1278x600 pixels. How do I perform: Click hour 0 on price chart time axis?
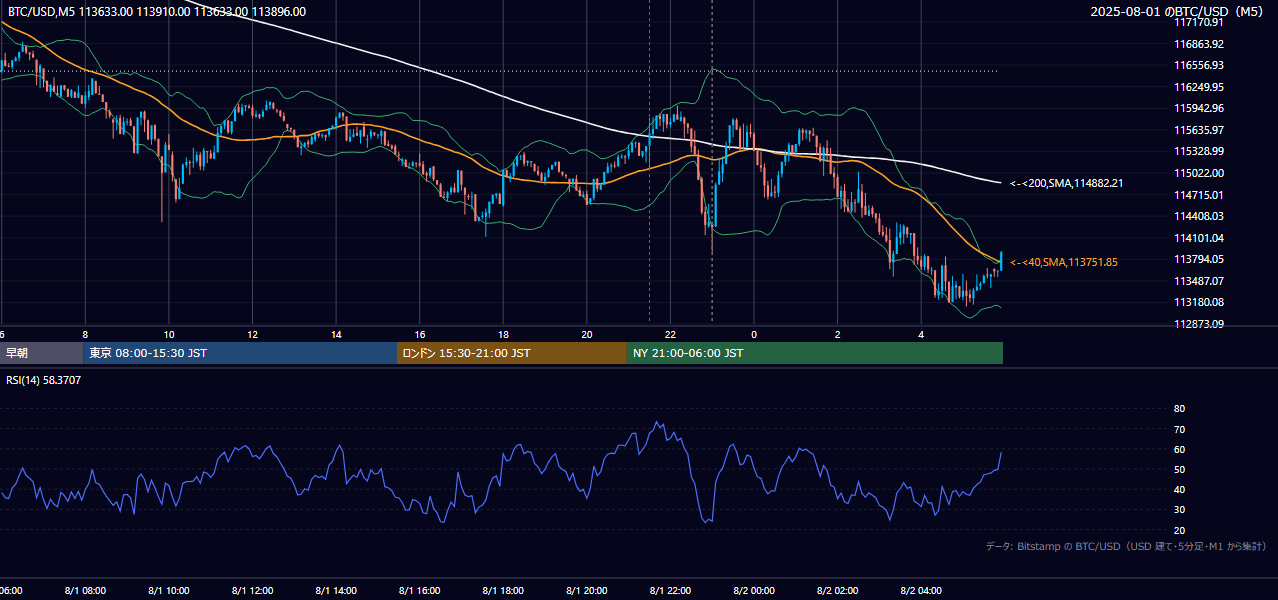pyautogui.click(x=754, y=334)
